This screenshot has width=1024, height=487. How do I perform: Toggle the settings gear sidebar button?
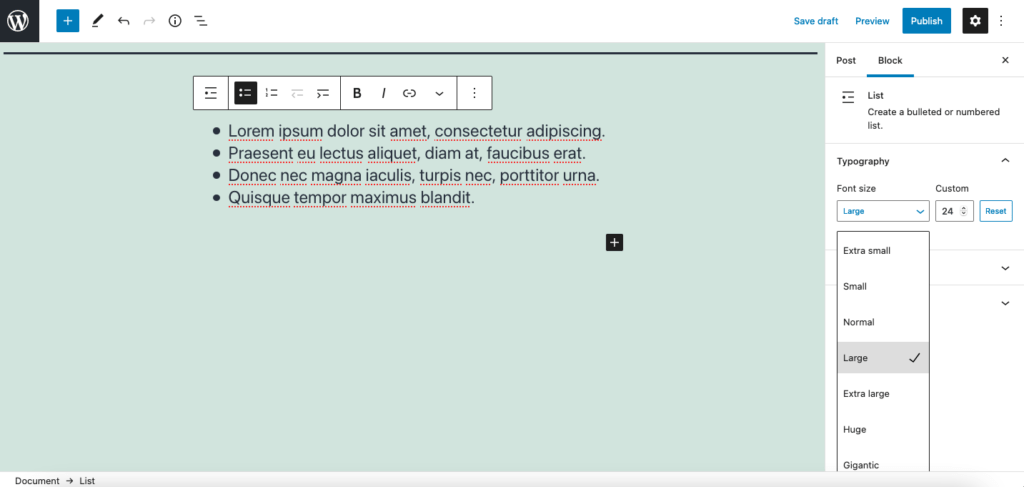coord(975,21)
